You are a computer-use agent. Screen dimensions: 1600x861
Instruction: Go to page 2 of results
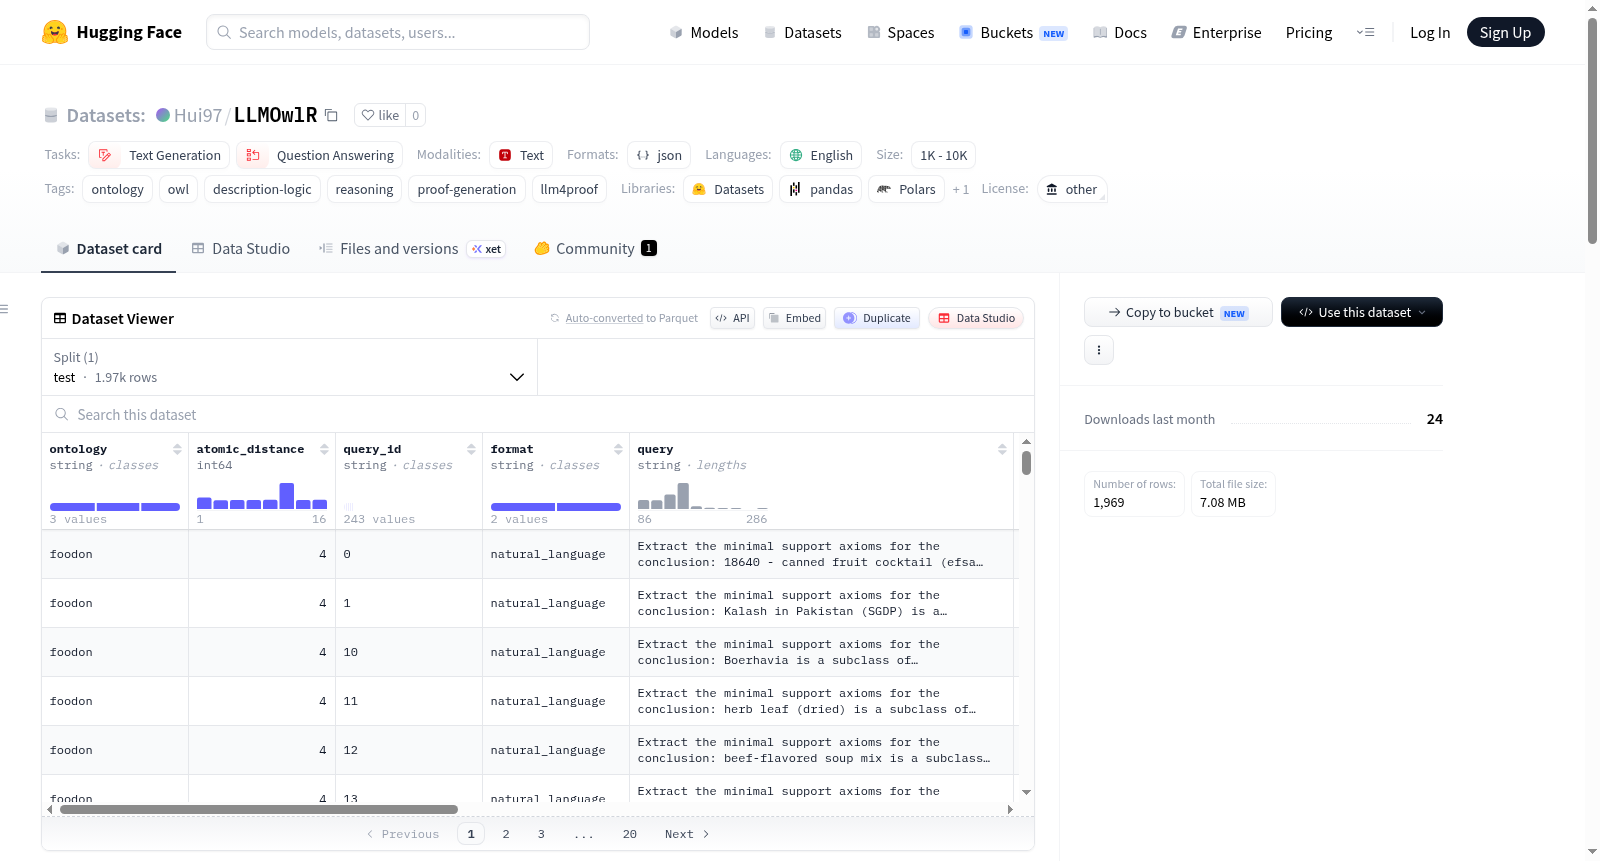coord(506,834)
